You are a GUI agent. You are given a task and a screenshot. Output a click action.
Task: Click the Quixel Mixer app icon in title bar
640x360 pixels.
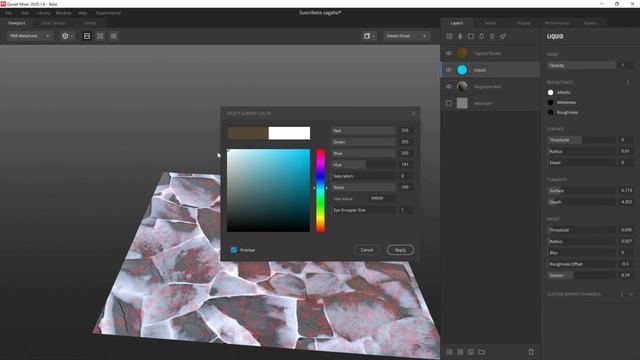click(3, 4)
